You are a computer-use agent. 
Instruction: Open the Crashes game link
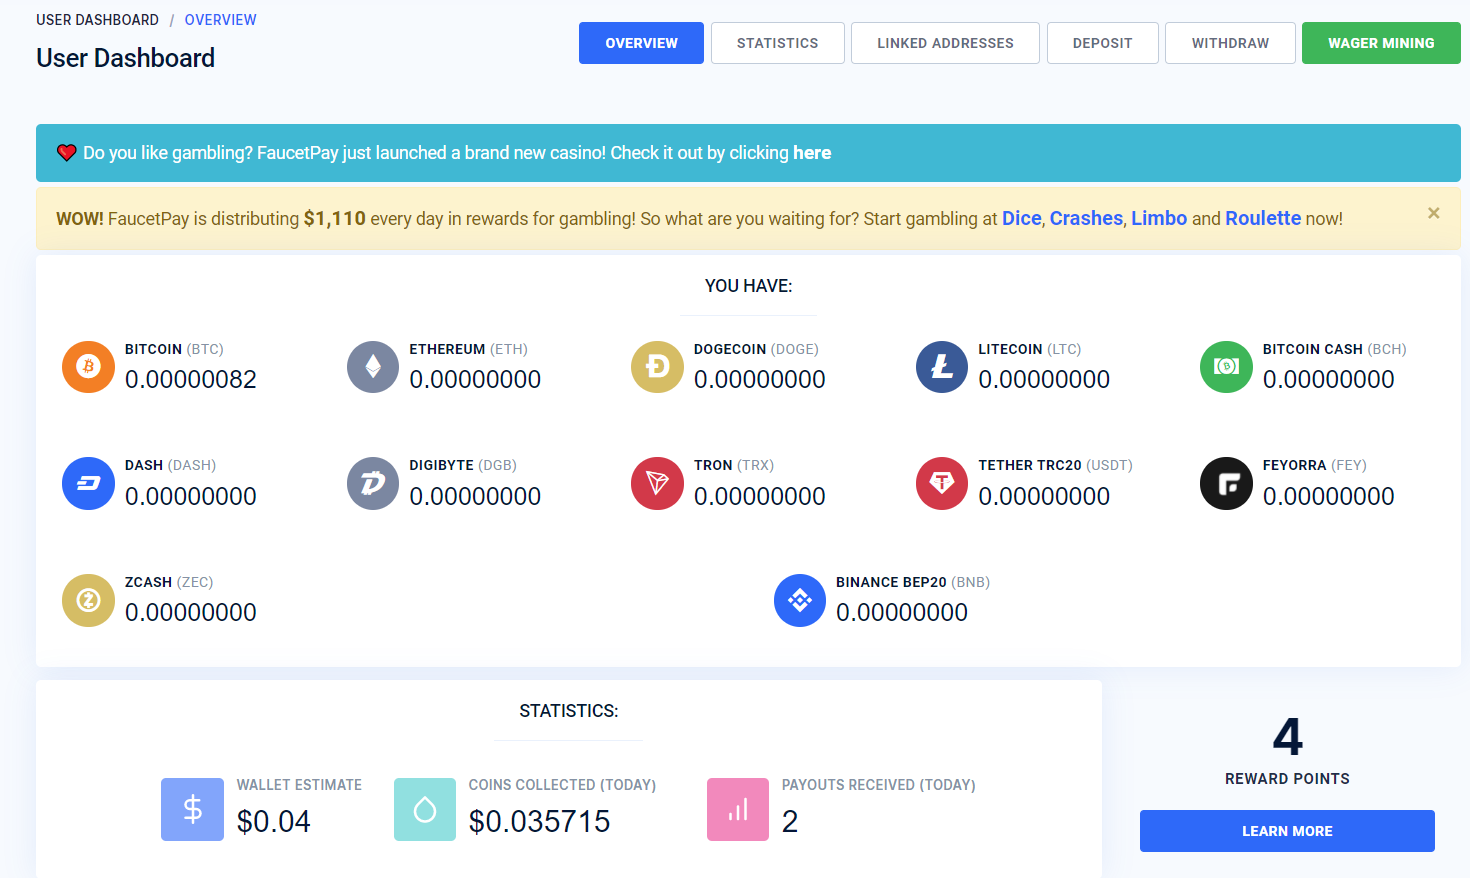pyautogui.click(x=1086, y=218)
